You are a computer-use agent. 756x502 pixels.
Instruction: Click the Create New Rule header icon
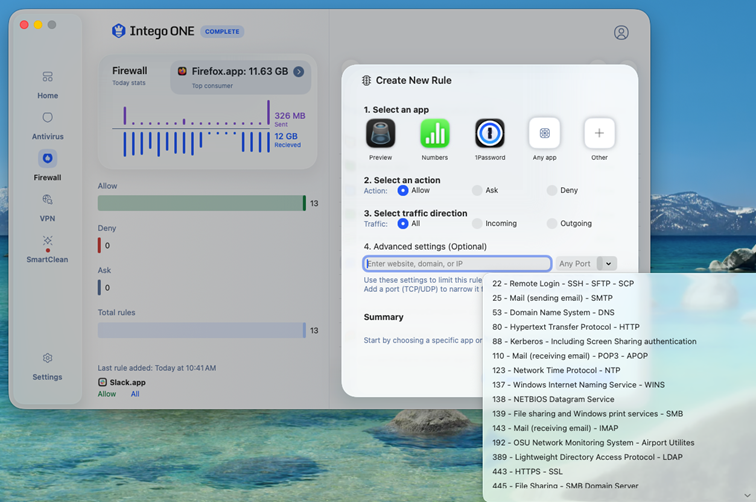[x=366, y=81]
